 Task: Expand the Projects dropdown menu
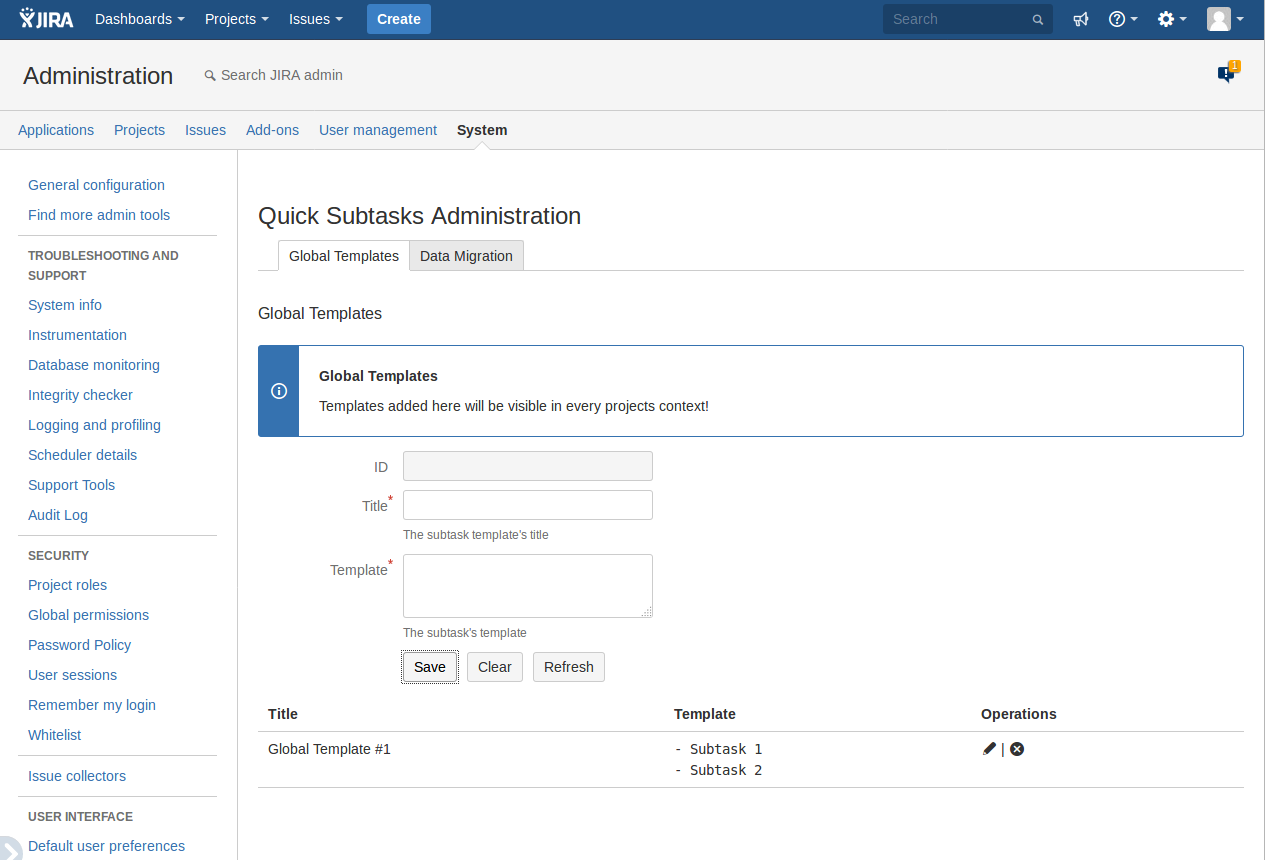pyautogui.click(x=236, y=19)
